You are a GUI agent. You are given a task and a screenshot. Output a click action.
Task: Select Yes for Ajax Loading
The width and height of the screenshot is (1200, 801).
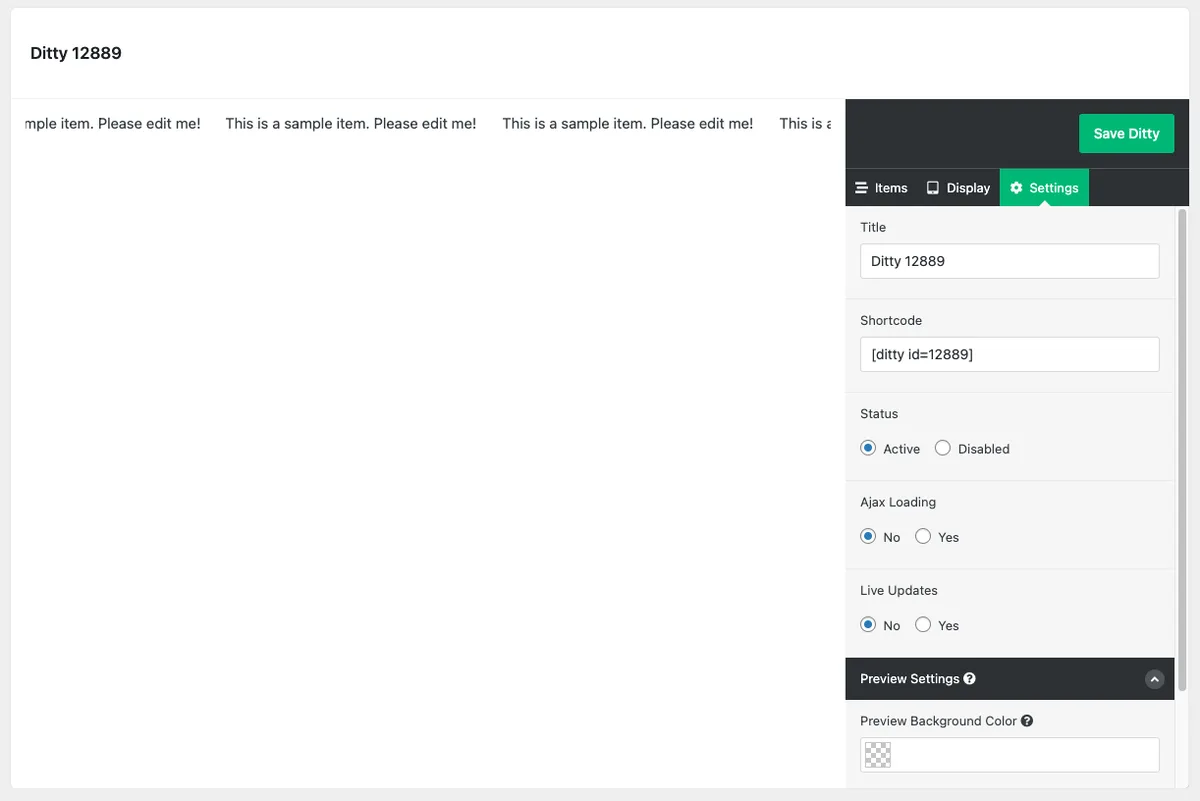point(923,536)
